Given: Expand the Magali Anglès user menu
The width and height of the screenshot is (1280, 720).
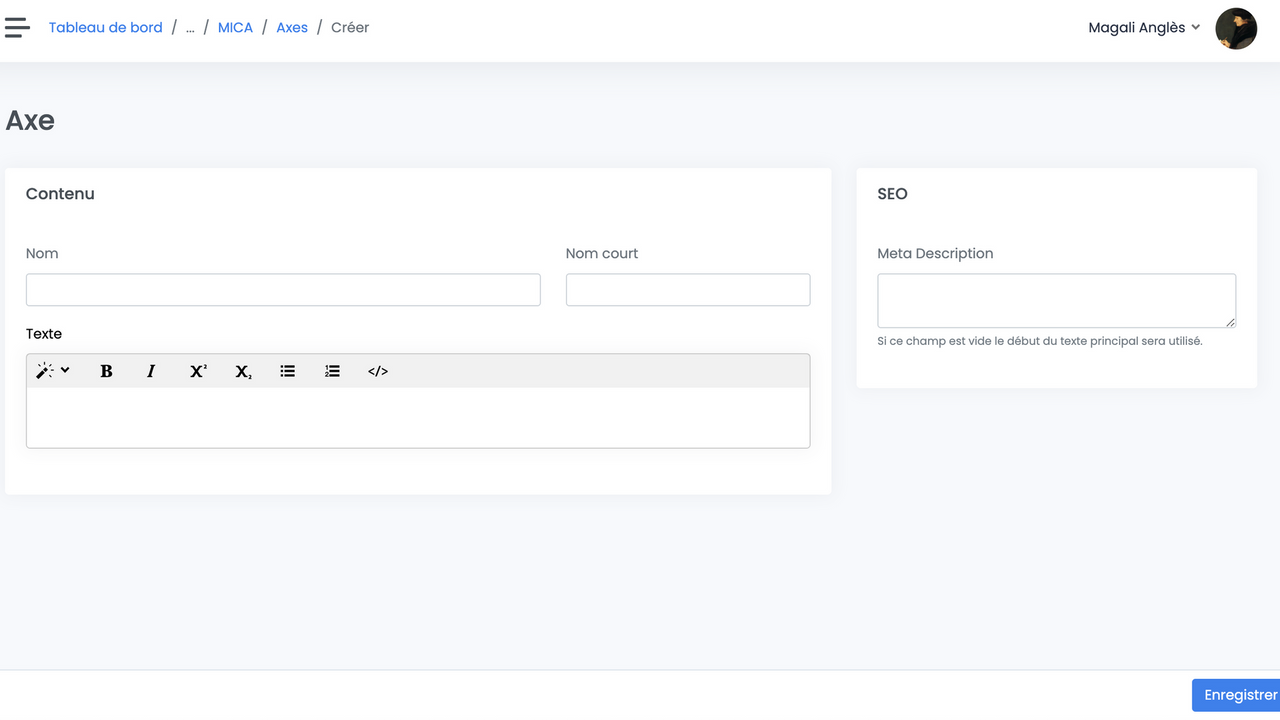Looking at the screenshot, I should [x=1143, y=28].
